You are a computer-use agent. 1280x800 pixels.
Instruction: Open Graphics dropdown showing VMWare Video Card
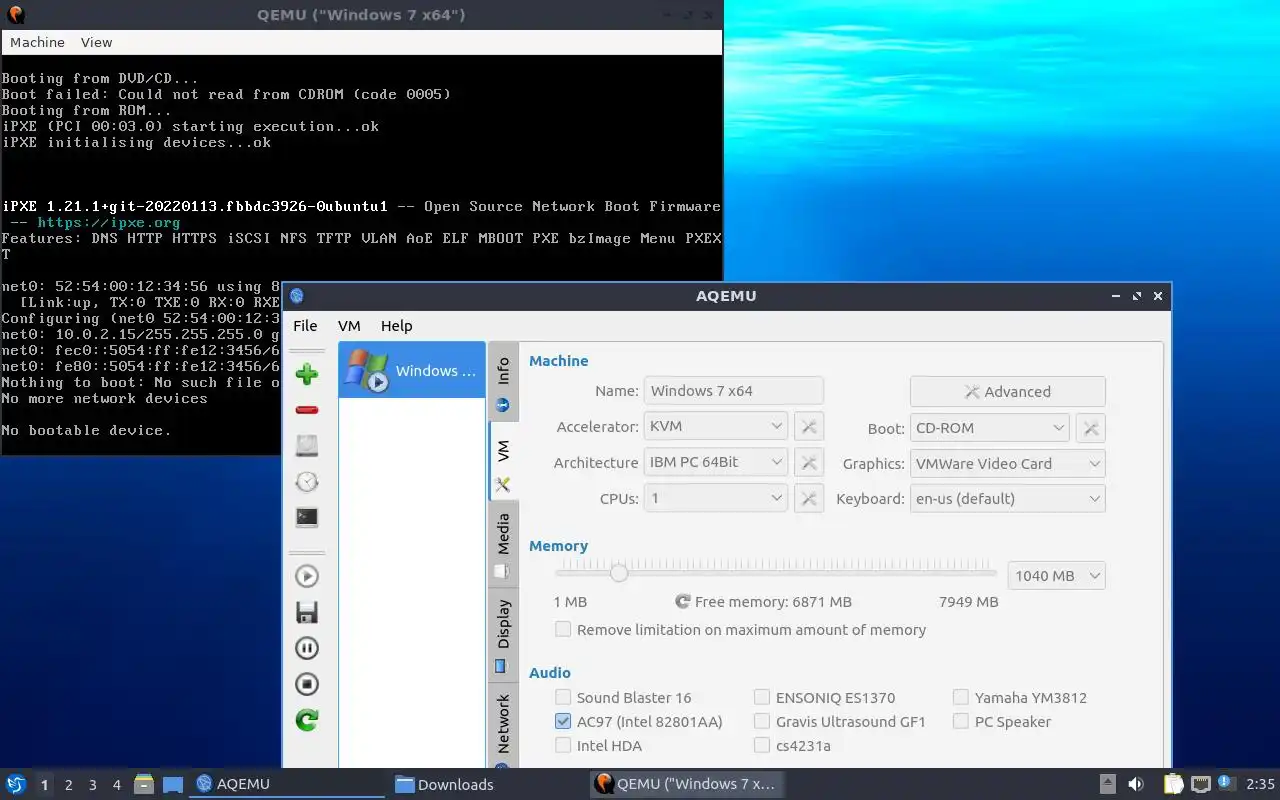tap(1008, 464)
